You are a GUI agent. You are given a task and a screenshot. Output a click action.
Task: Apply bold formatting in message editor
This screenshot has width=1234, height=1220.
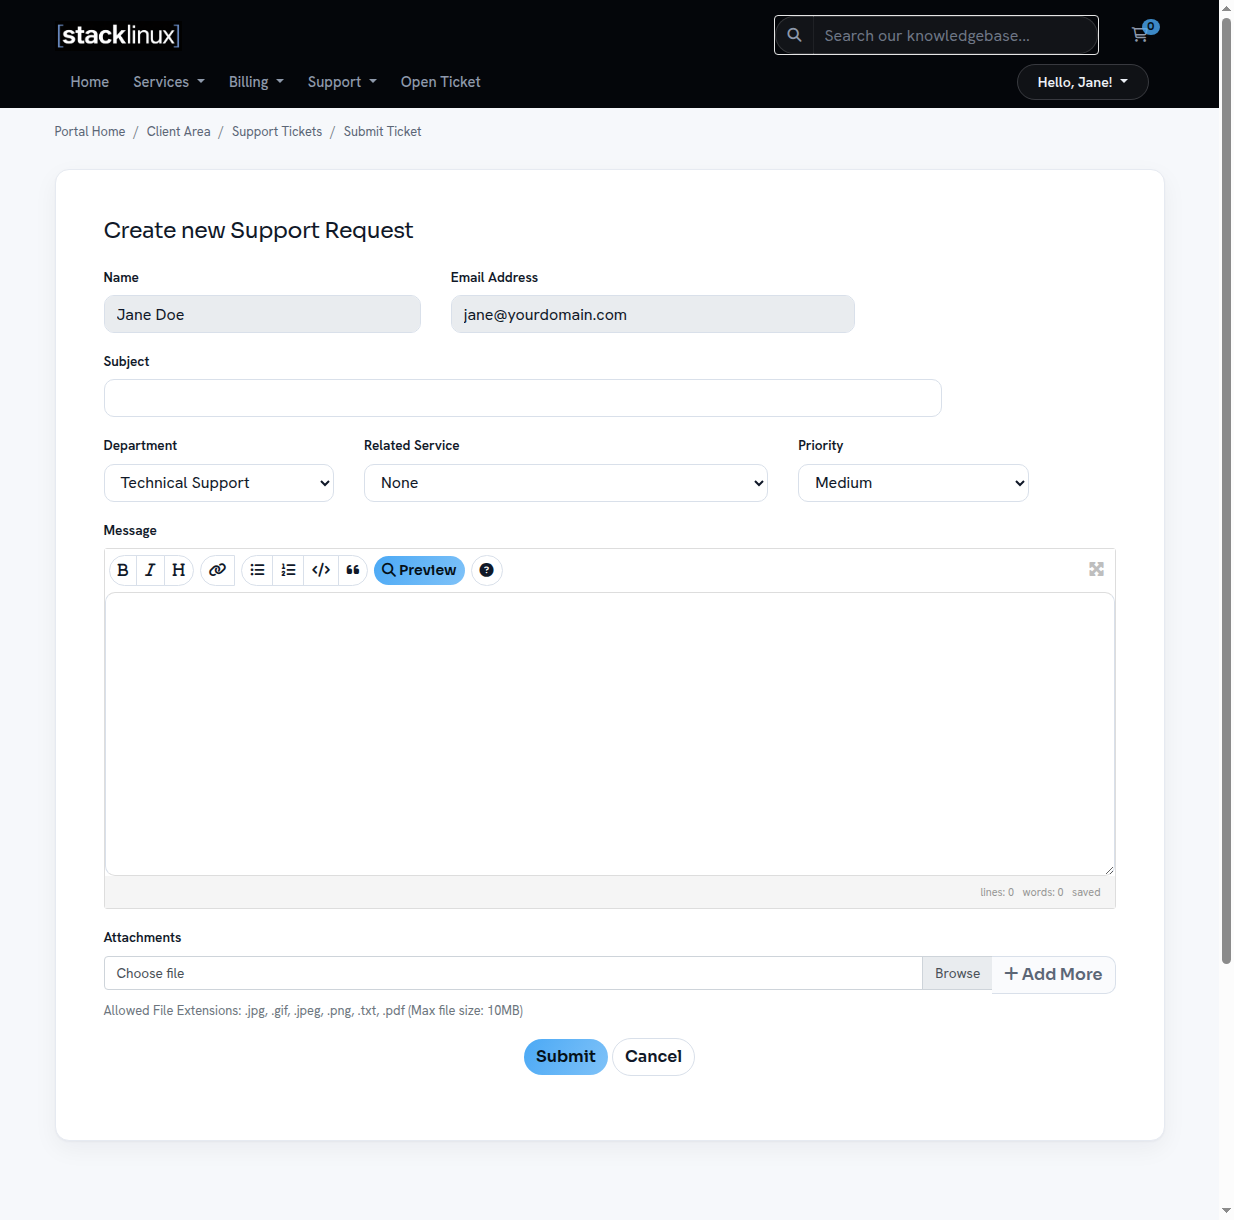click(123, 570)
